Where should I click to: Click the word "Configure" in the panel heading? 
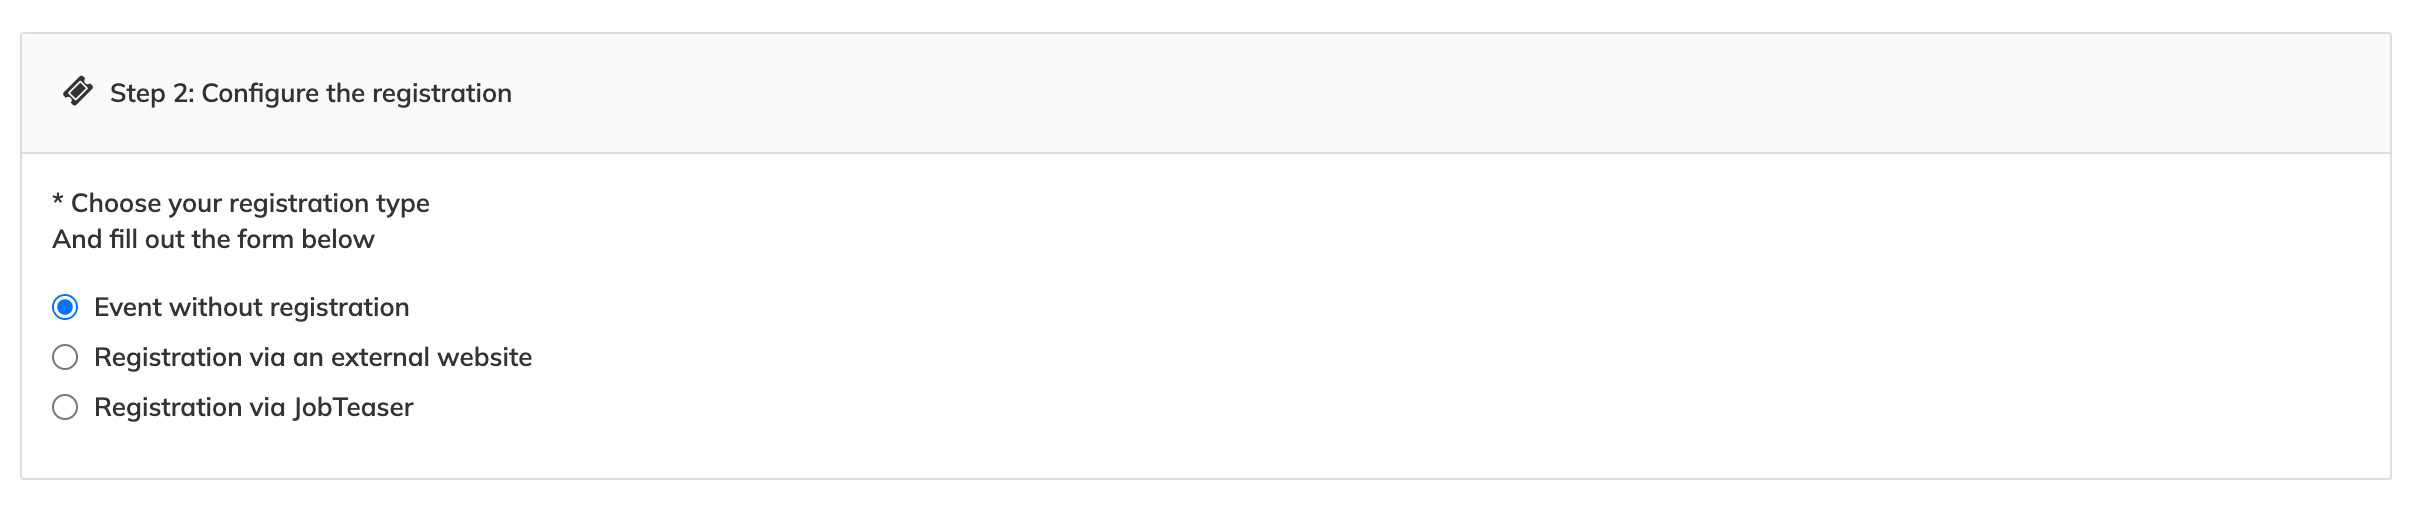(x=260, y=93)
